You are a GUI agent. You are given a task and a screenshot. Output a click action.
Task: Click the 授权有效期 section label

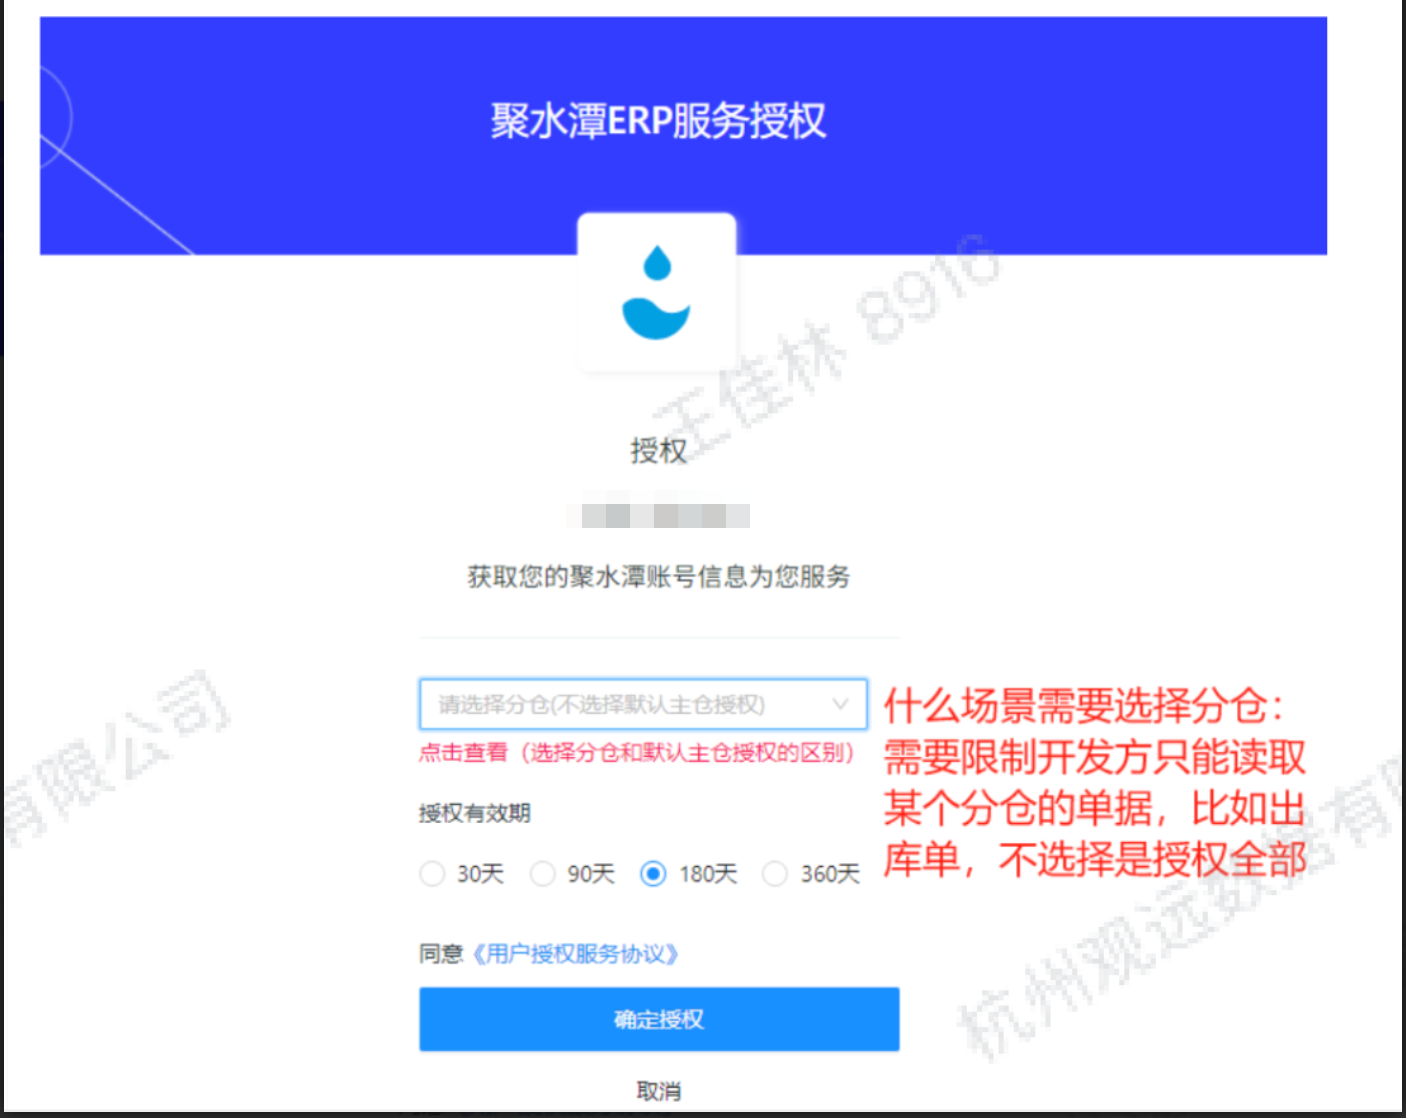point(474,813)
